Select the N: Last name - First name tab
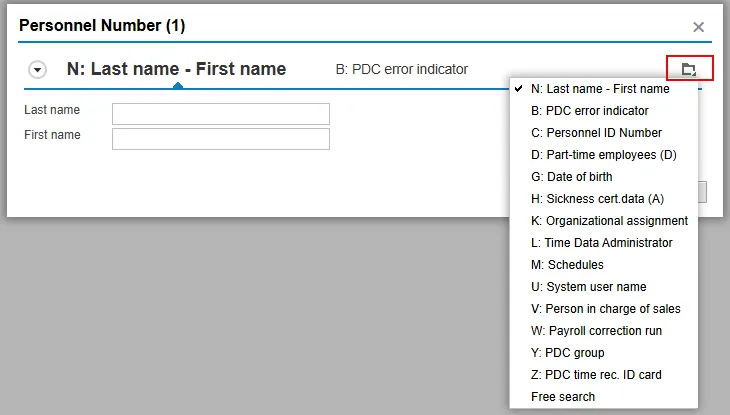Image resolution: width=730 pixels, height=415 pixels. (176, 69)
